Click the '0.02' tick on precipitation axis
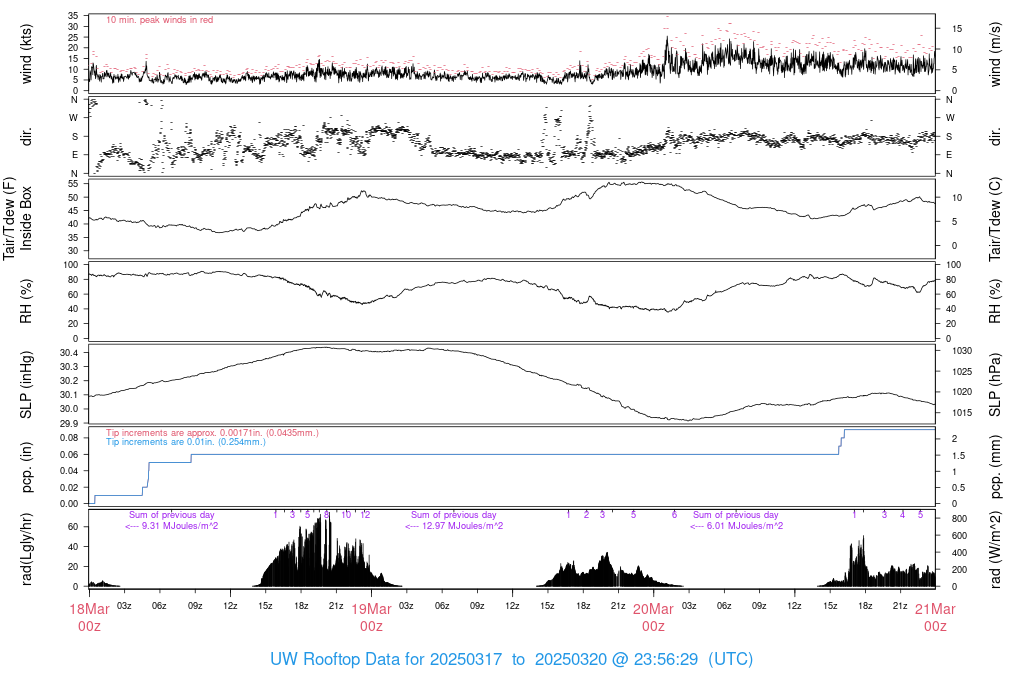This screenshot has height=700, width=1024. (69, 488)
